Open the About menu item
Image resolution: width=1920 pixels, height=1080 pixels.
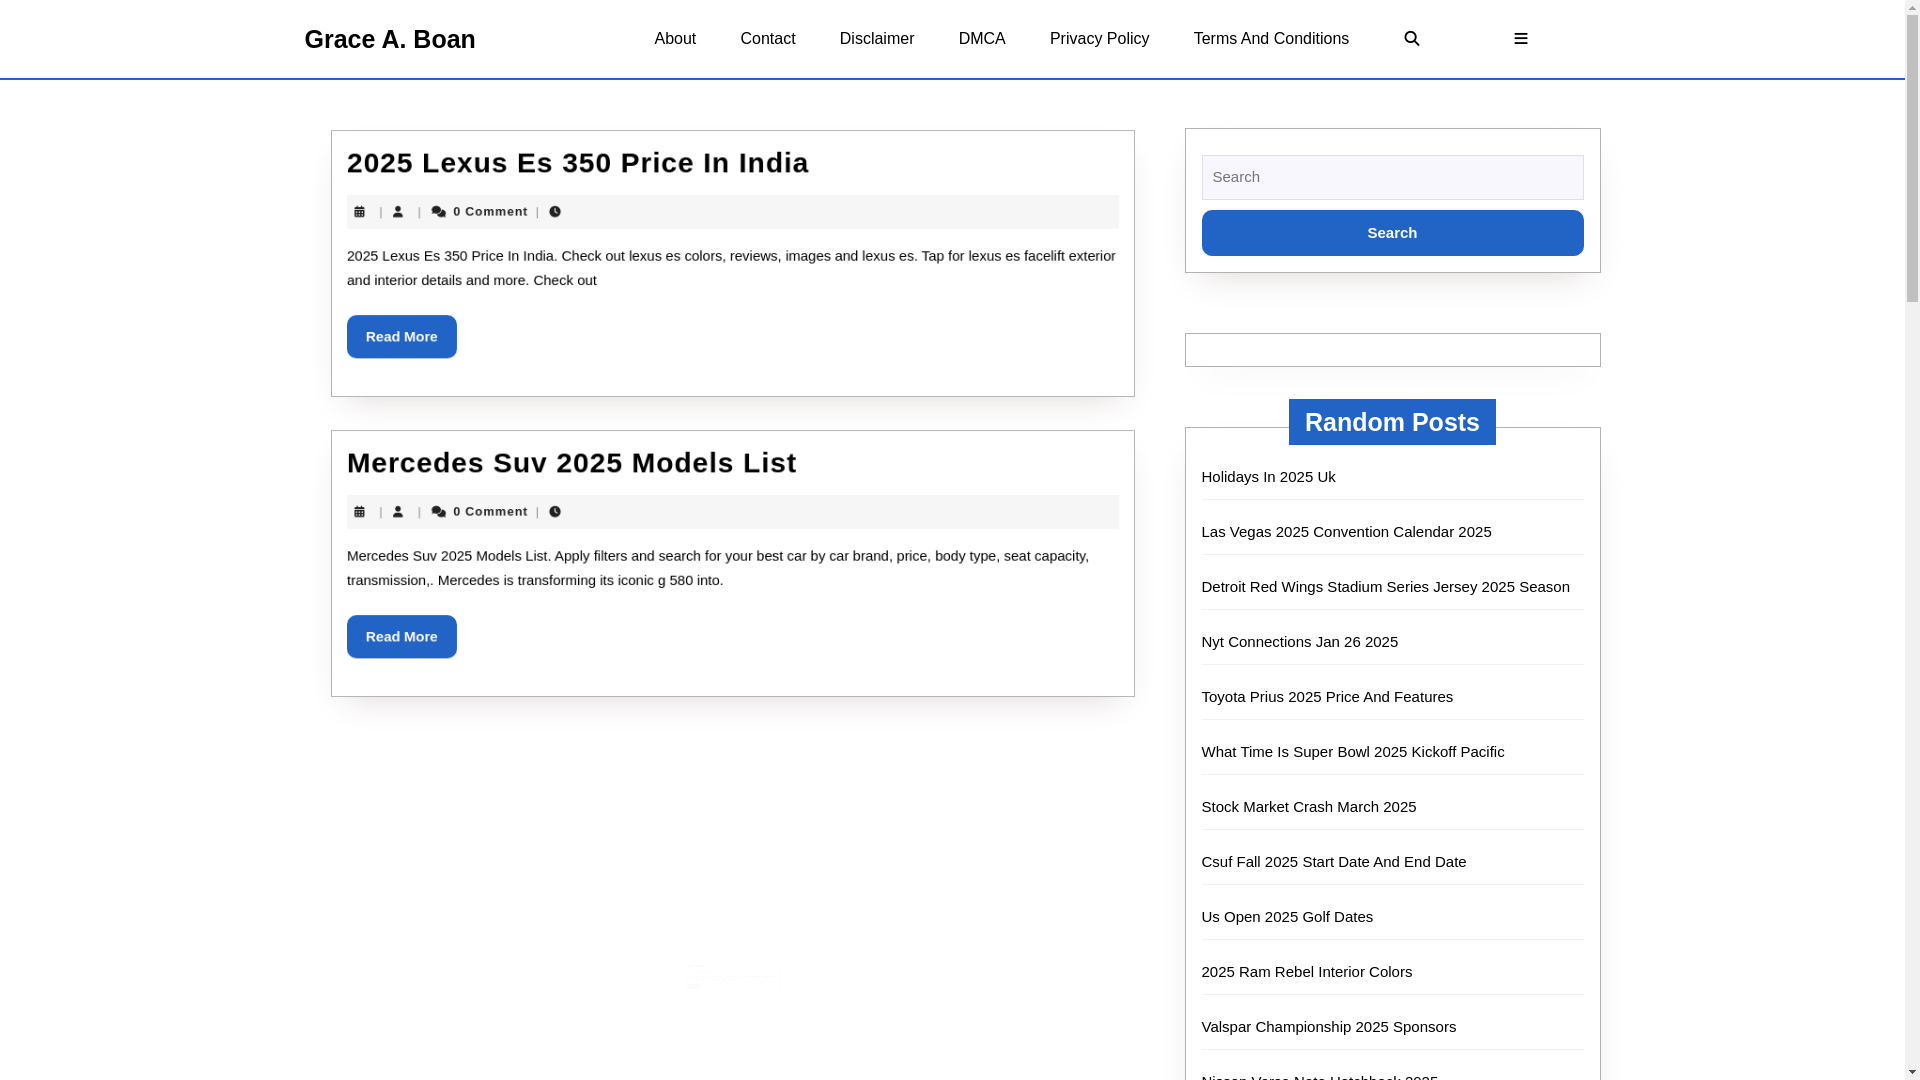click(x=675, y=38)
